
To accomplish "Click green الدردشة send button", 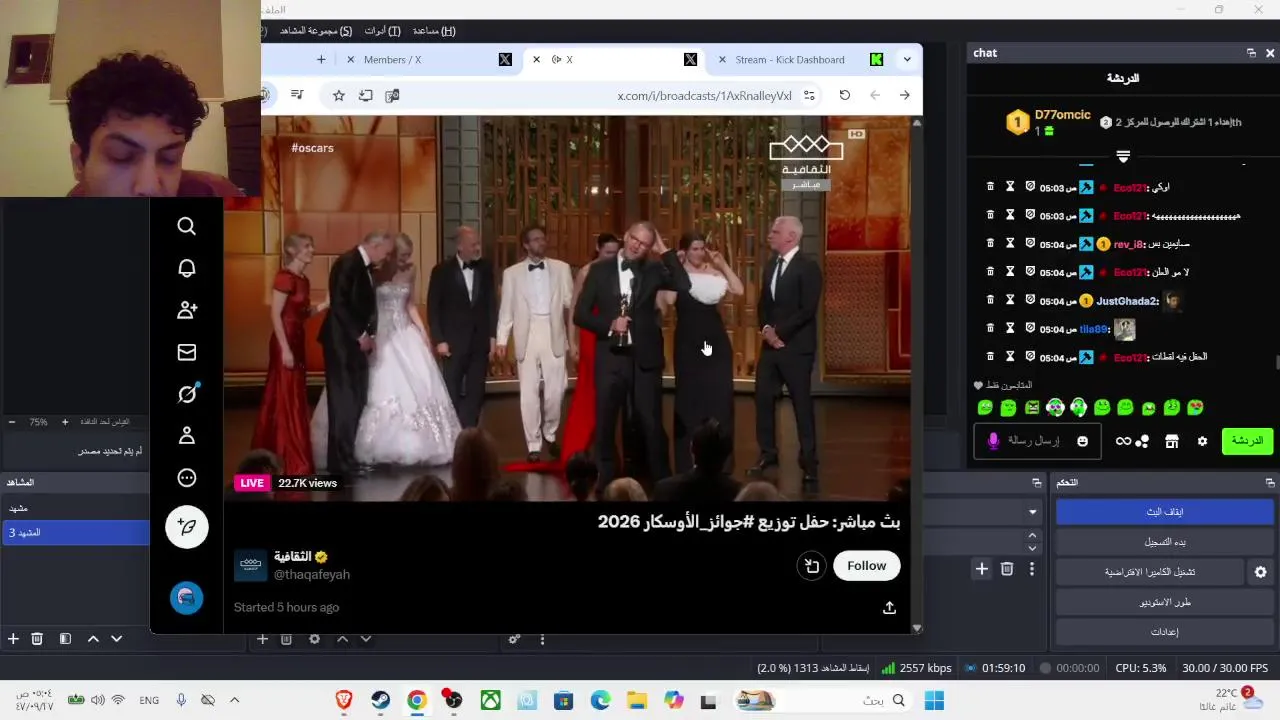I will 1247,441.
